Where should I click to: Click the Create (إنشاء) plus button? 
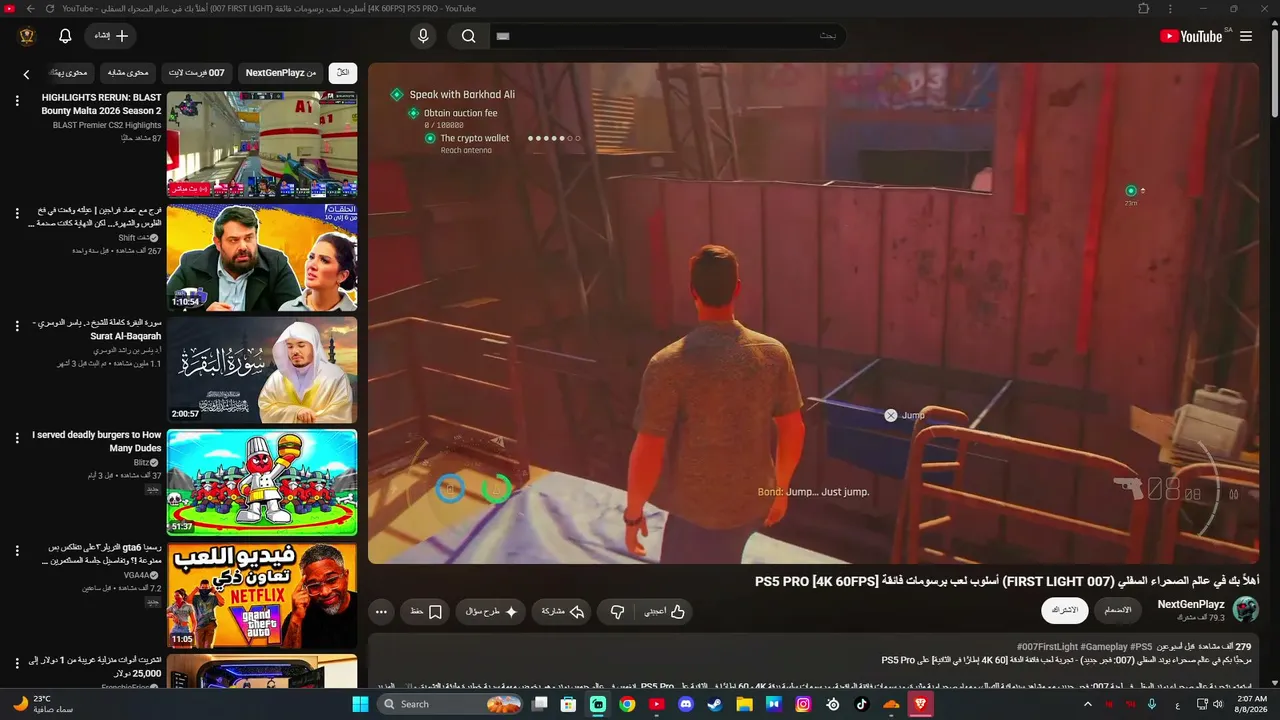pyautogui.click(x=111, y=36)
